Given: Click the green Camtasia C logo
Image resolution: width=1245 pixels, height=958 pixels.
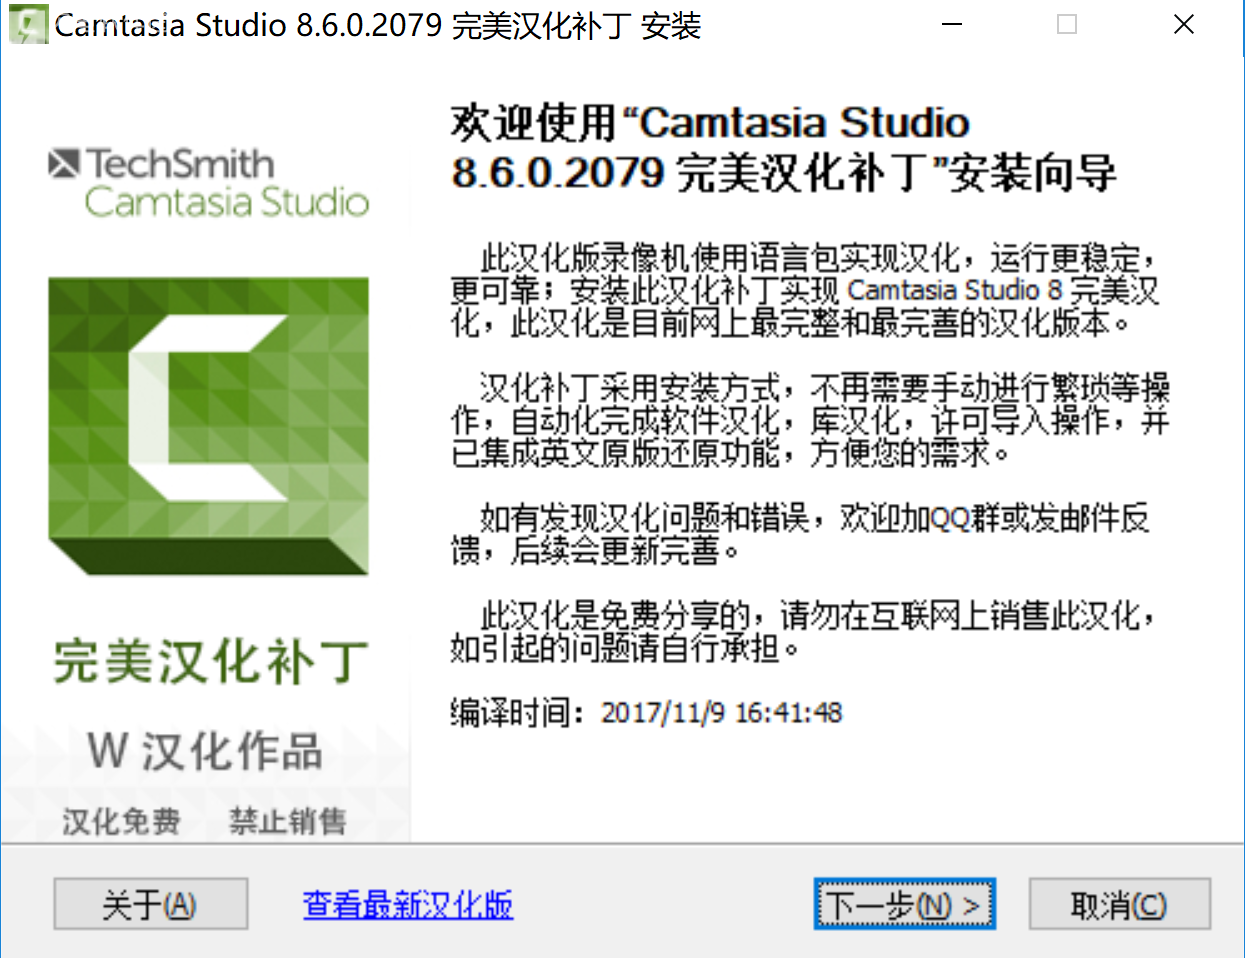Looking at the screenshot, I should tap(208, 425).
